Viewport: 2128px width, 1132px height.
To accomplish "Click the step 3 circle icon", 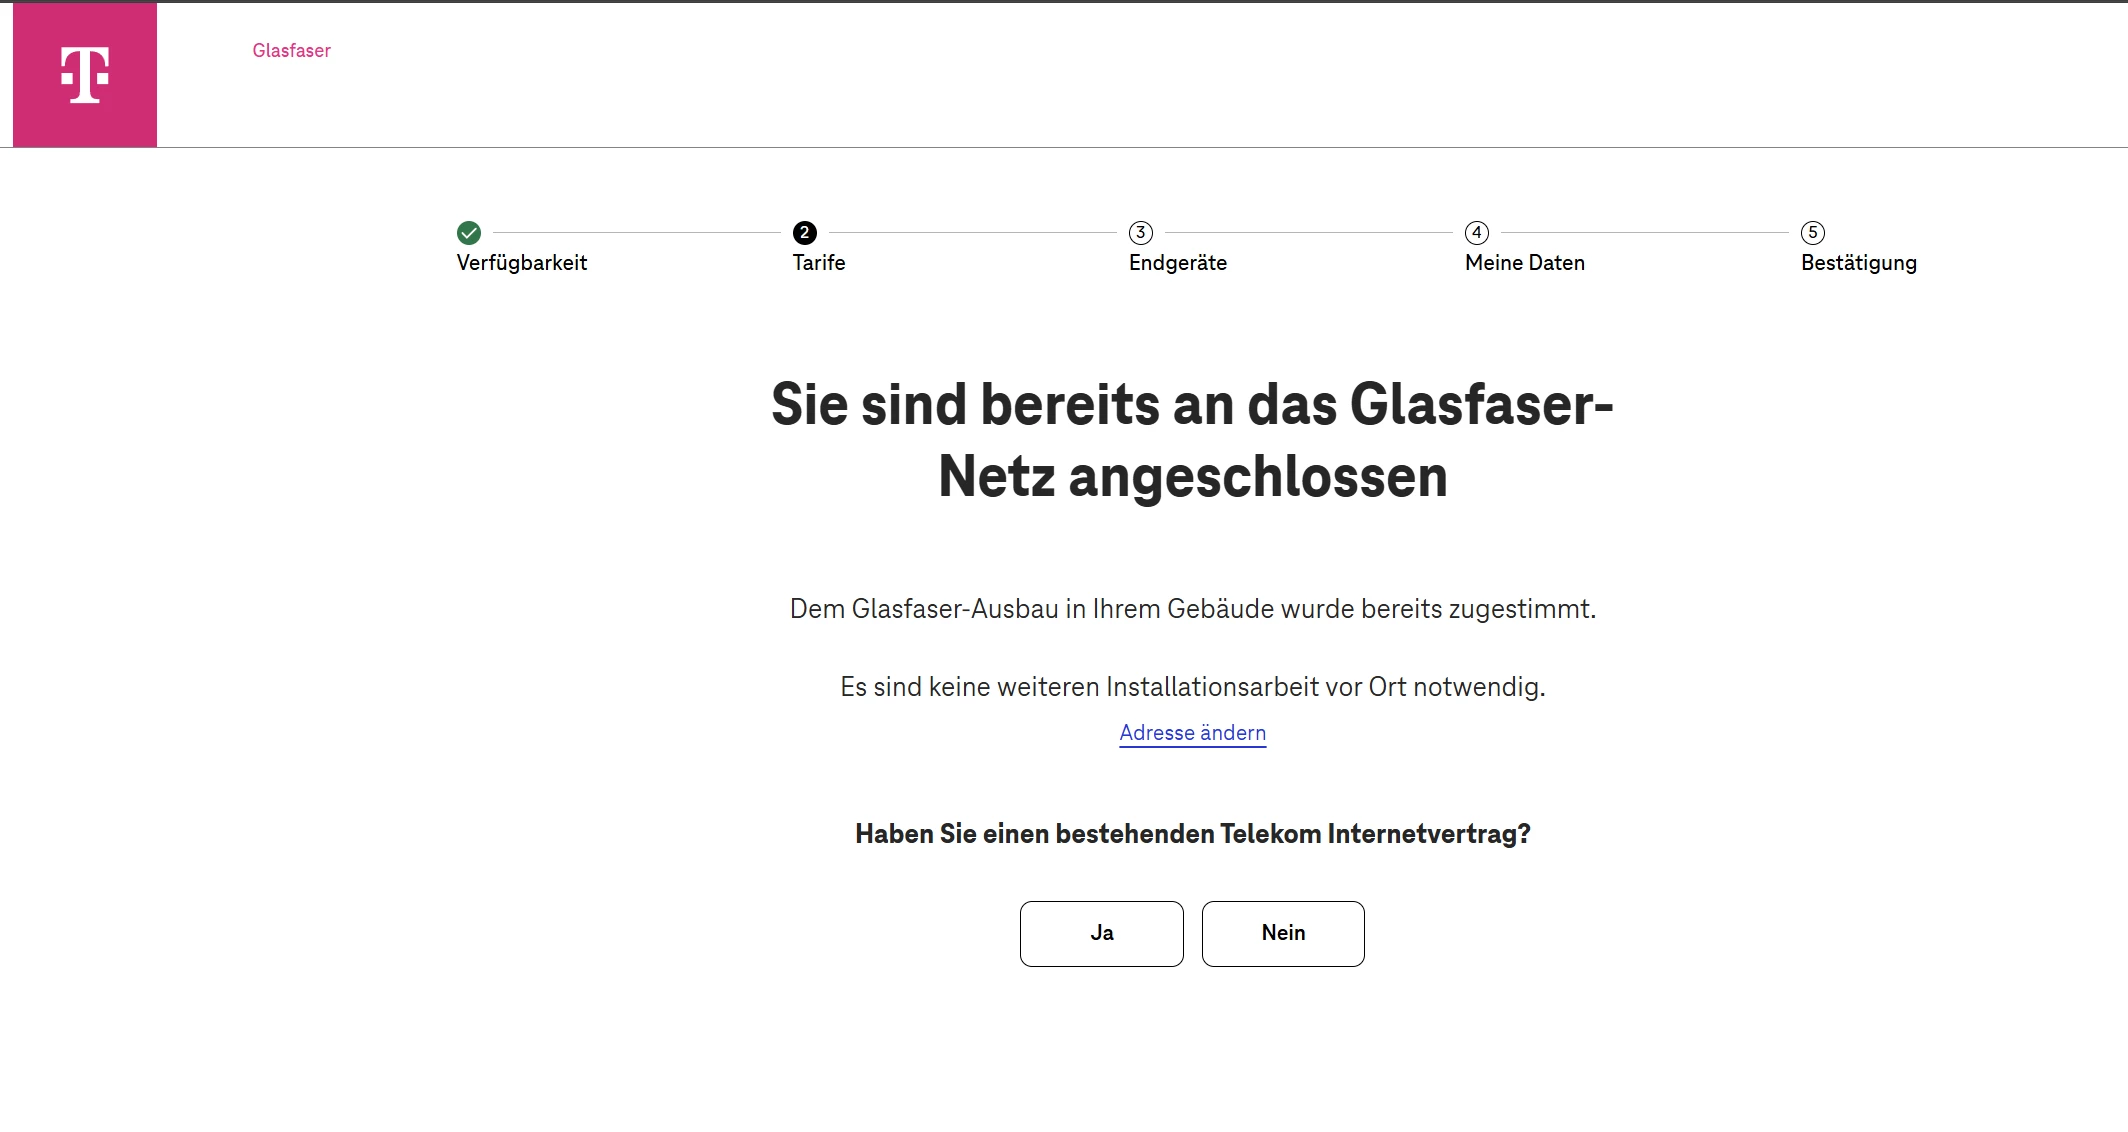I will click(1141, 233).
